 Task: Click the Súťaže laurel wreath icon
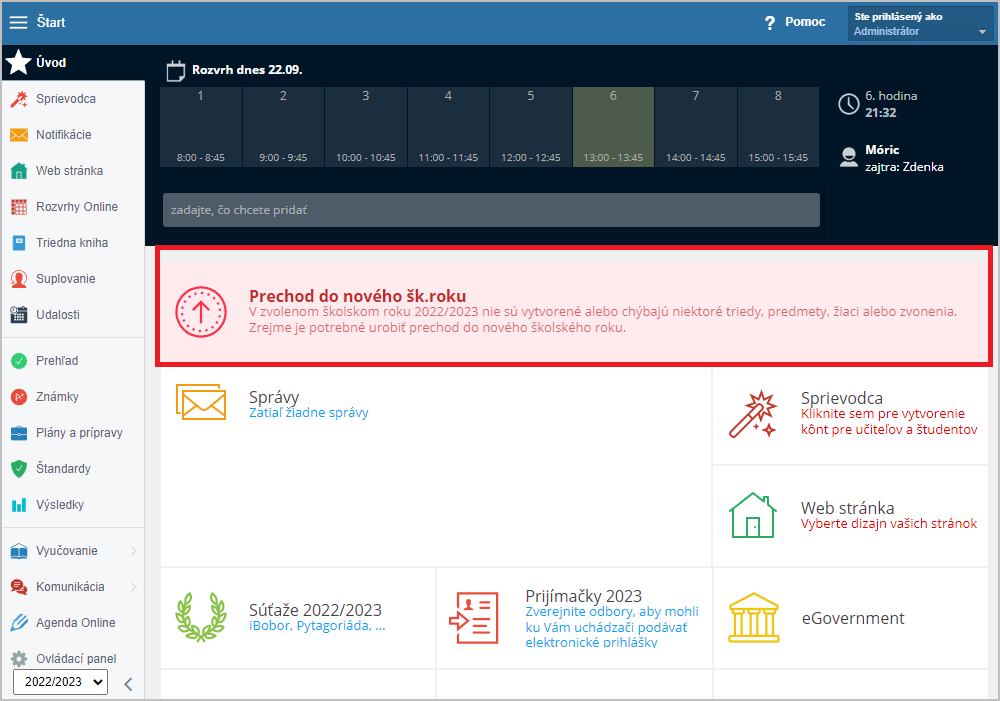[201, 617]
